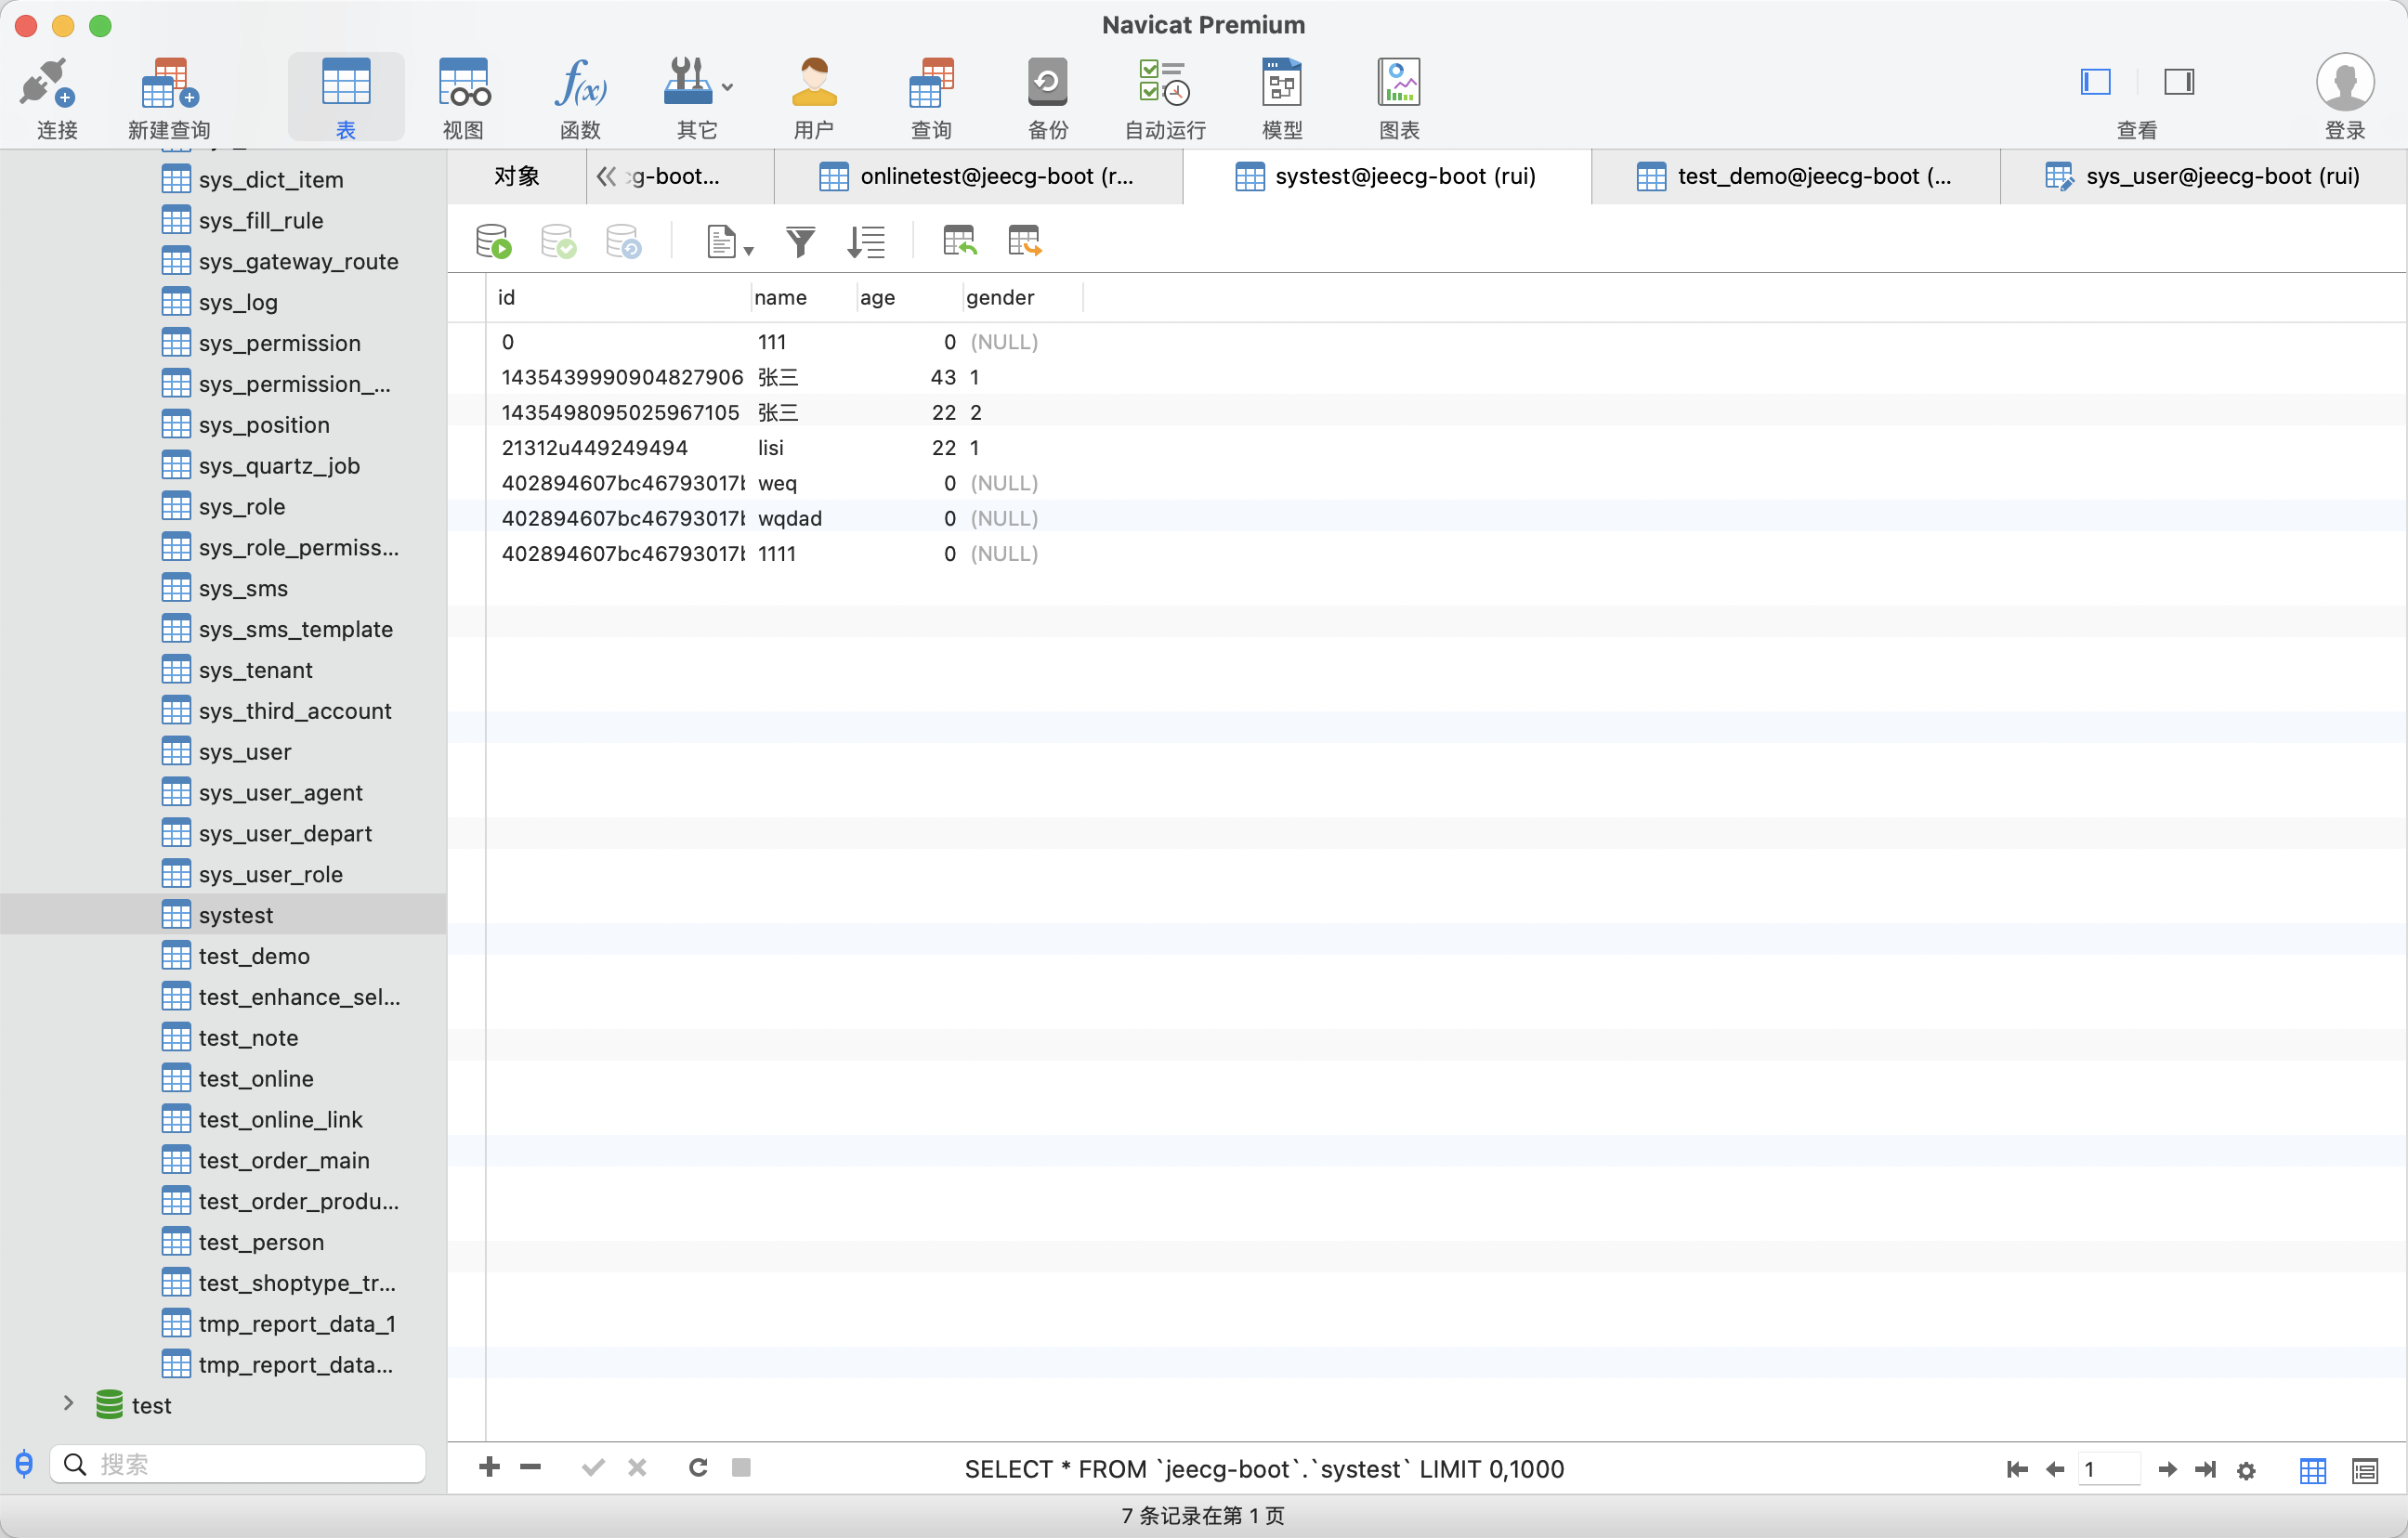Expand the test database node
The width and height of the screenshot is (2408, 1538).
pyautogui.click(x=68, y=1404)
